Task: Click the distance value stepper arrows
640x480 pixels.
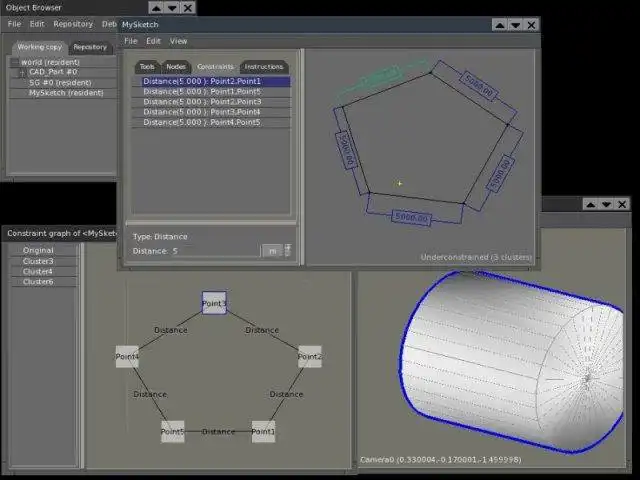Action: 288,251
